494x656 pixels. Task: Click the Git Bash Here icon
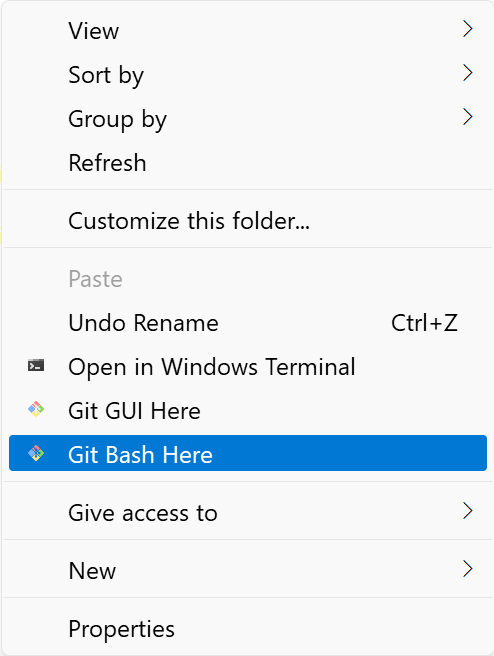pos(36,453)
